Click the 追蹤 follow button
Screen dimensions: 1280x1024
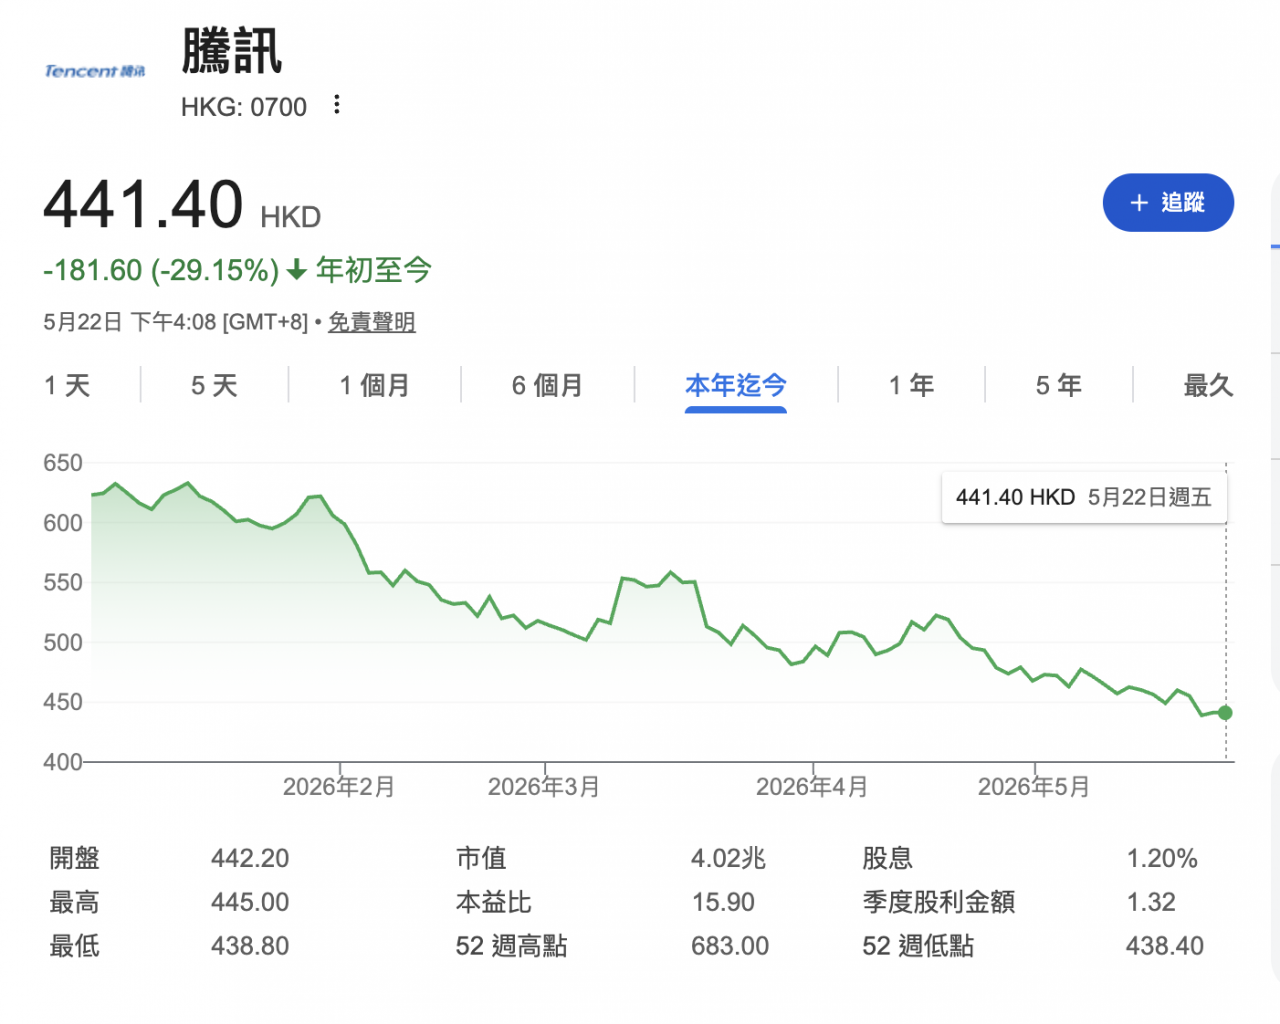tap(1168, 203)
